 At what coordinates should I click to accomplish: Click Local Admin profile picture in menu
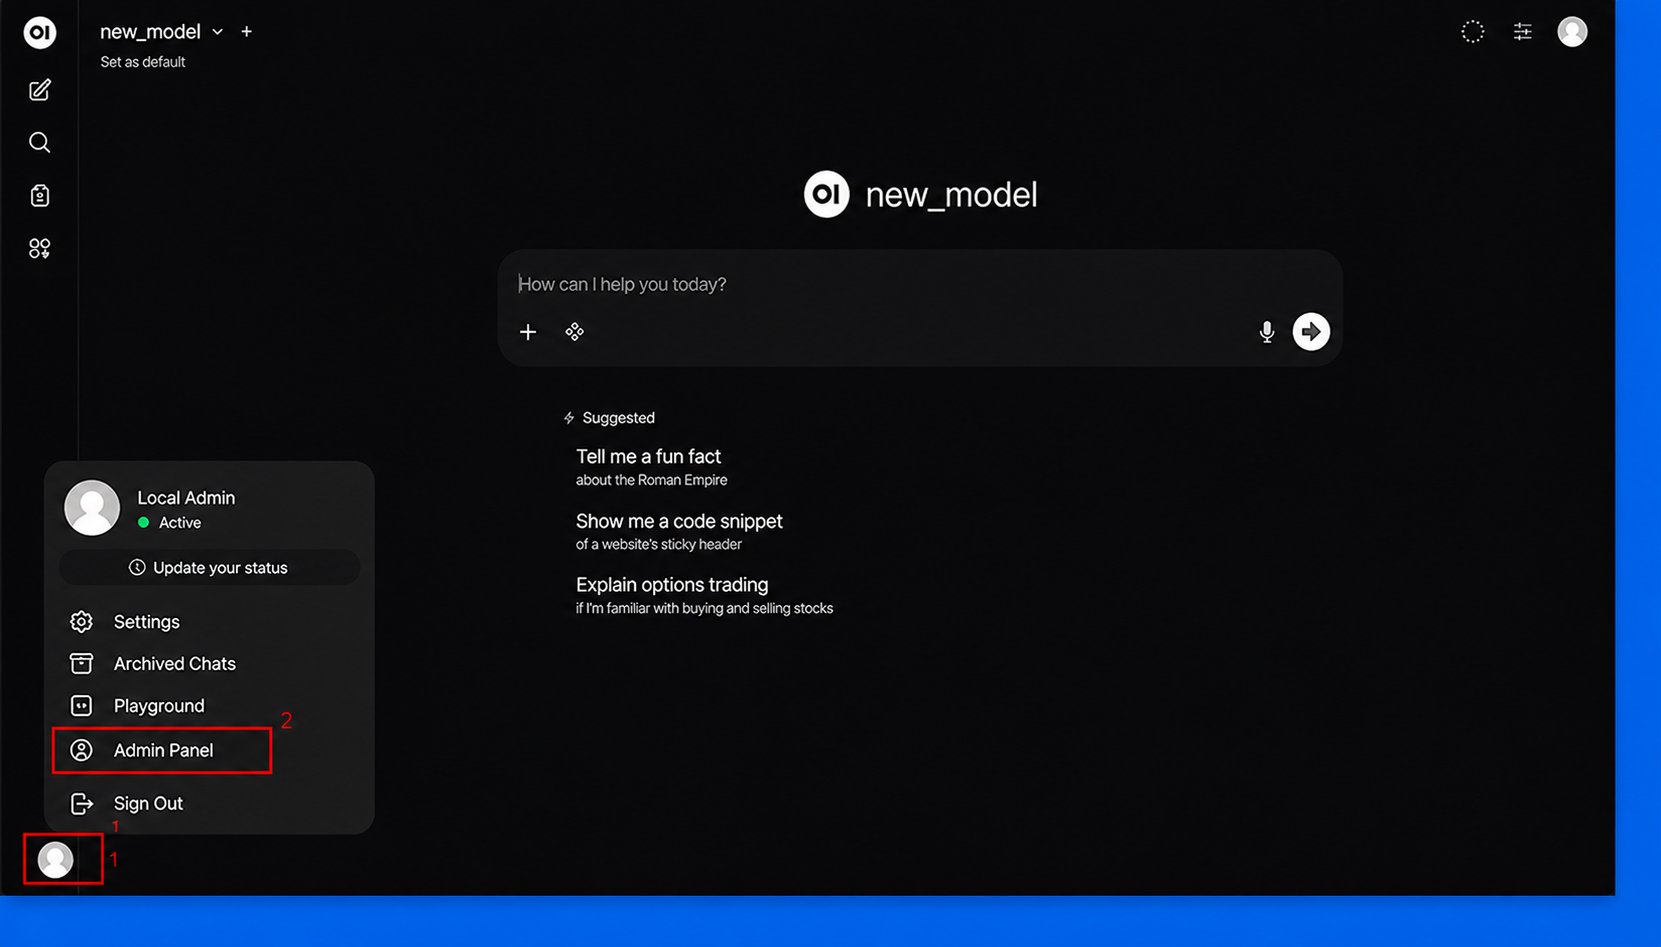coord(92,508)
